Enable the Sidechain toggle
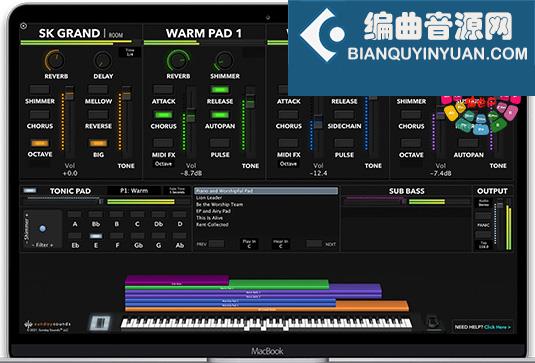The width and height of the screenshot is (535, 363). click(x=344, y=115)
